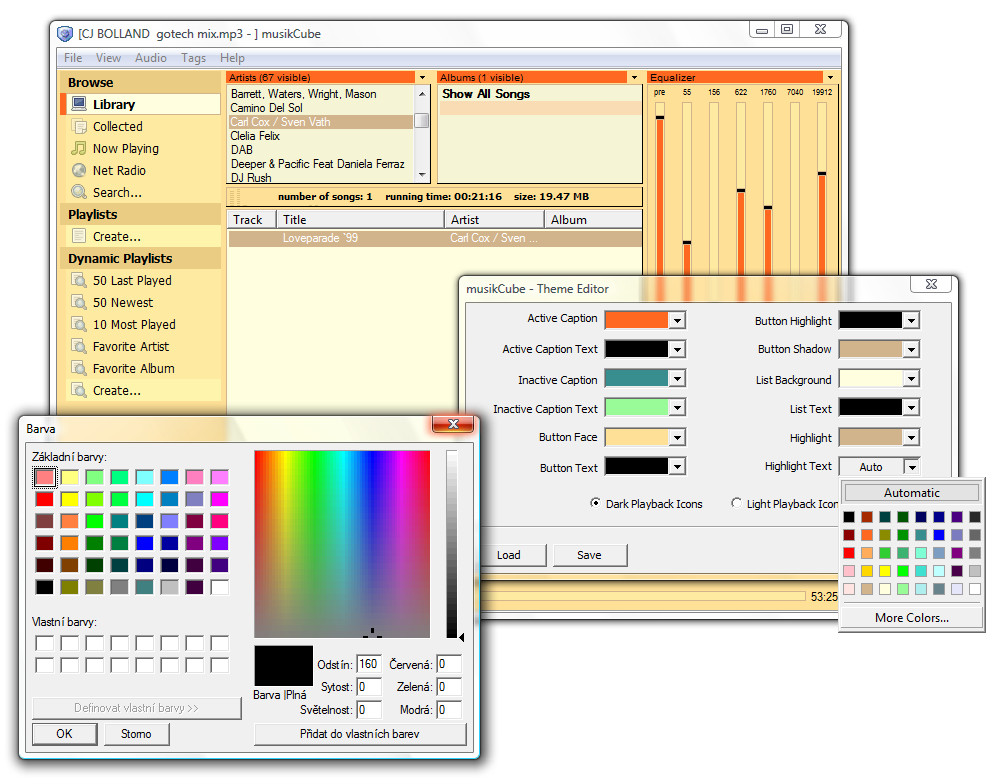
Task: Click the Title column header
Action: click(x=360, y=220)
